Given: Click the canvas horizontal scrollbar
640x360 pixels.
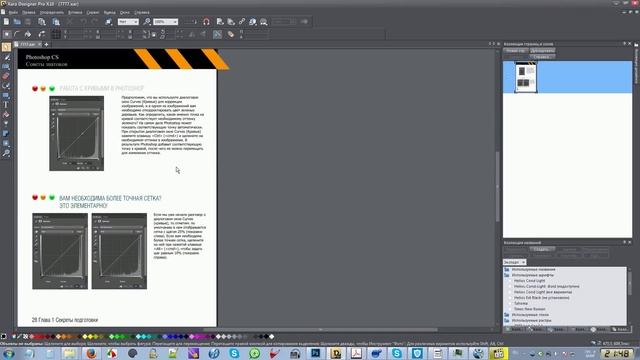Looking at the screenshot, I should pos(320,330).
